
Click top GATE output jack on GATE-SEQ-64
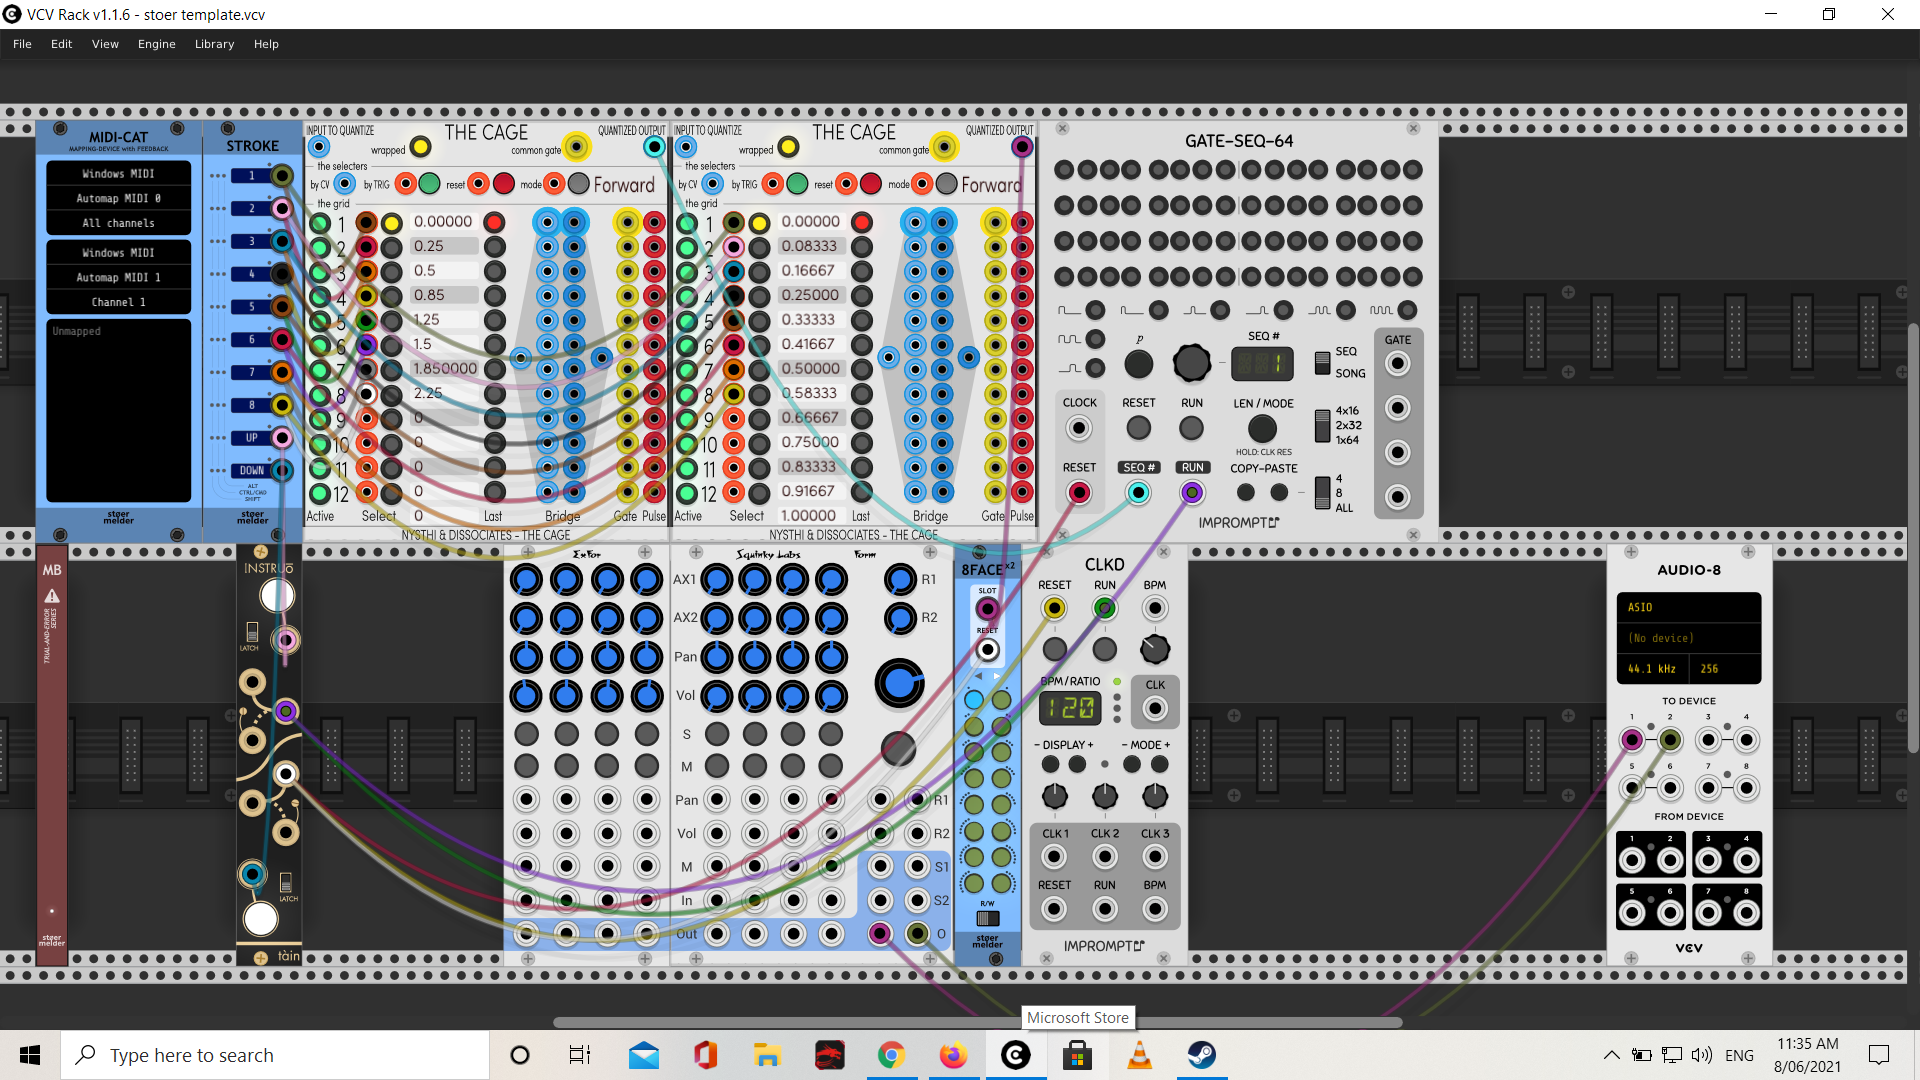(x=1397, y=364)
